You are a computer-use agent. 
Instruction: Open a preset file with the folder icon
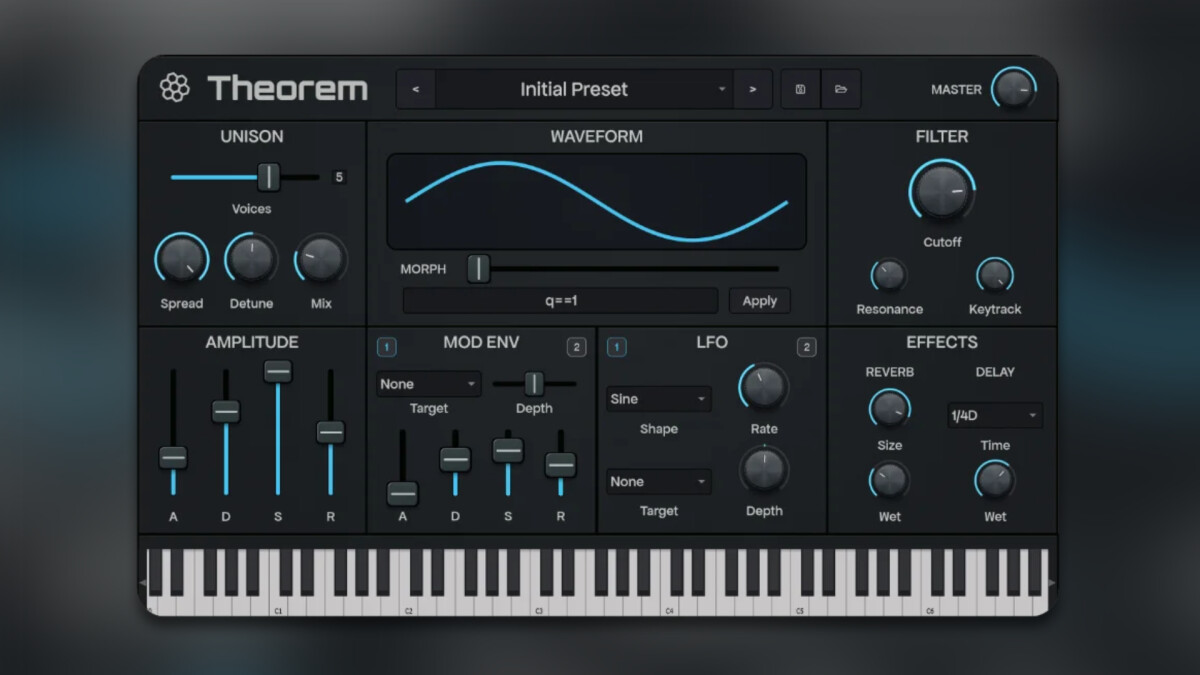pyautogui.click(x=841, y=88)
